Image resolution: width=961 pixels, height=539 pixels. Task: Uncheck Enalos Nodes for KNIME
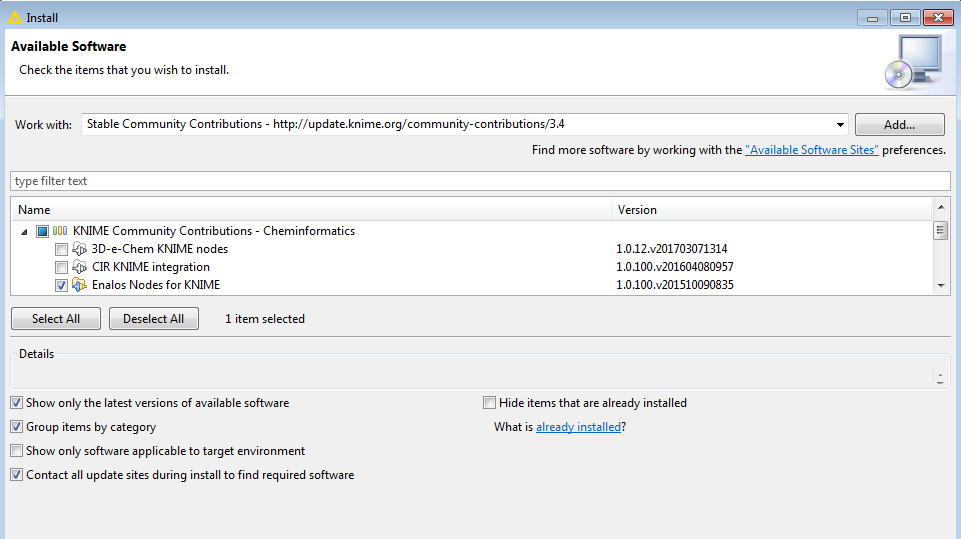pyautogui.click(x=61, y=285)
